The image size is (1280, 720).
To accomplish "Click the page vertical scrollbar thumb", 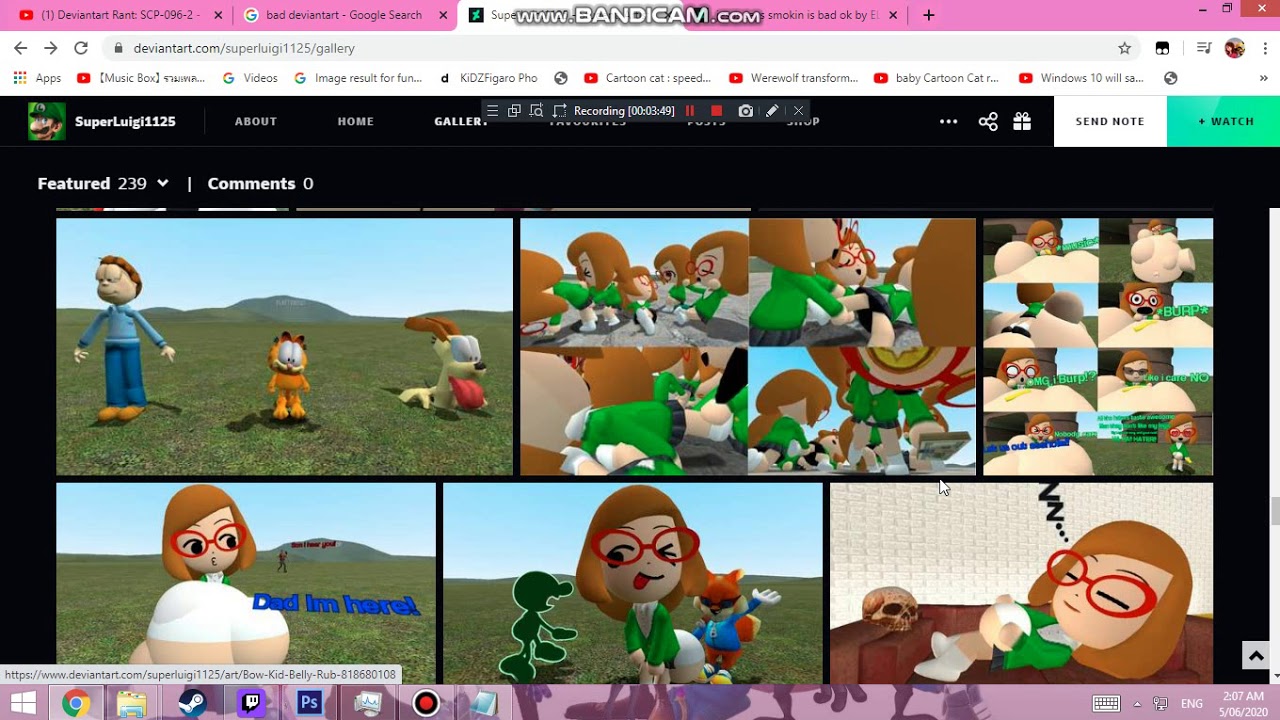I will [1275, 510].
